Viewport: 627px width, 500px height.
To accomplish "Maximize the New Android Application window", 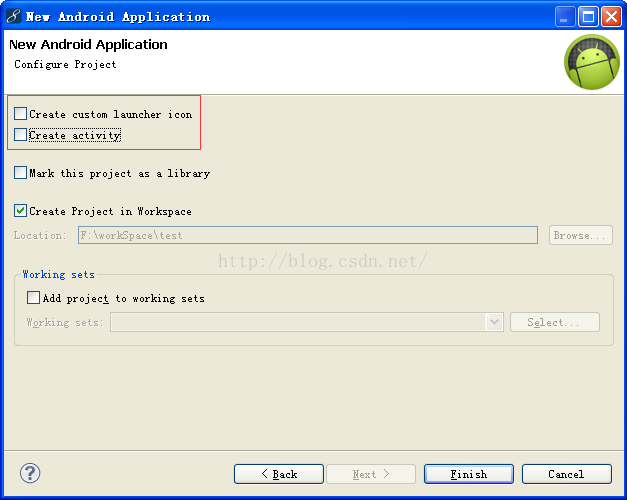I will pyautogui.click(x=588, y=17).
